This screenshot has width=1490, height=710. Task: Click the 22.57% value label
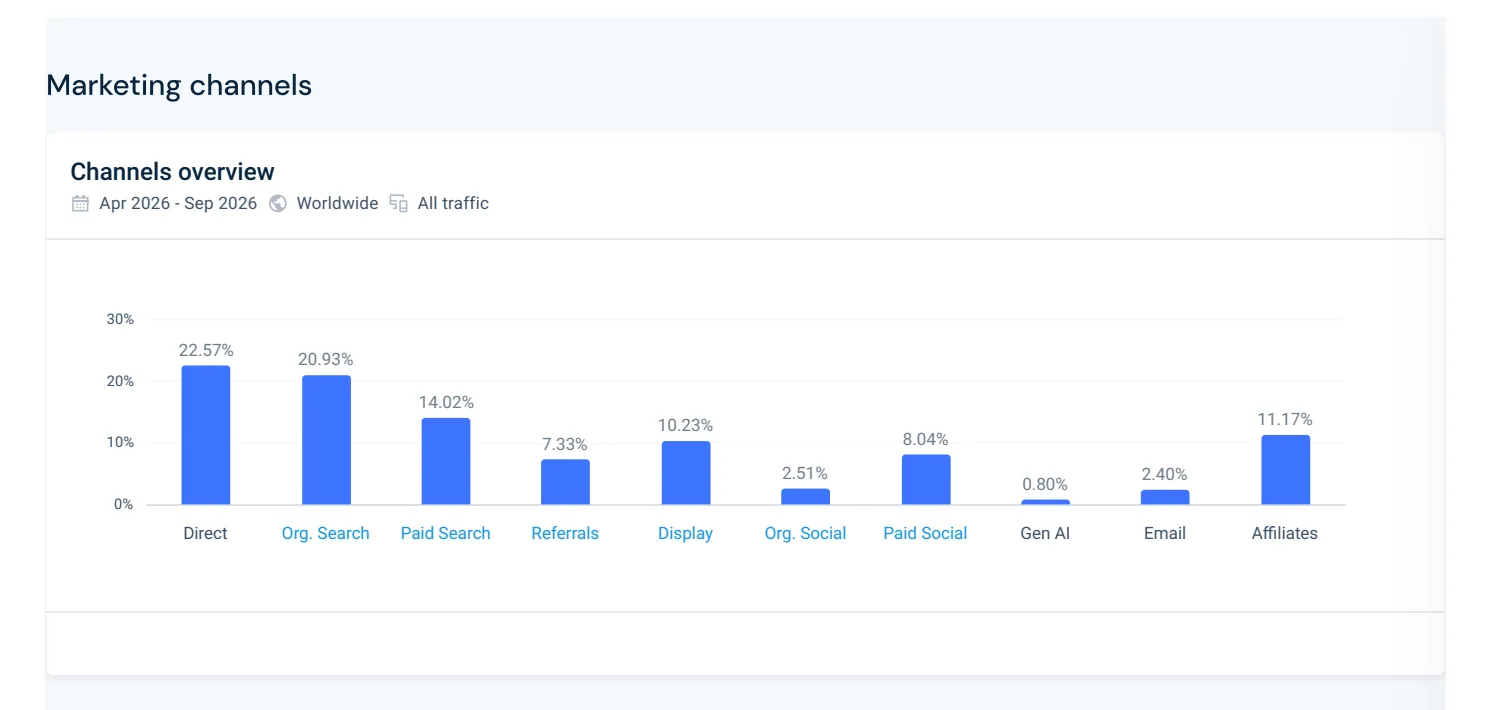click(206, 350)
